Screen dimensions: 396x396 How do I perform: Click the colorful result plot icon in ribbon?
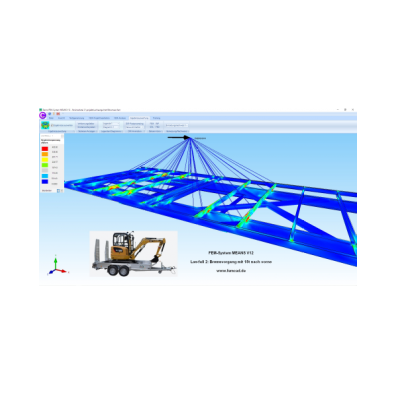(45, 125)
